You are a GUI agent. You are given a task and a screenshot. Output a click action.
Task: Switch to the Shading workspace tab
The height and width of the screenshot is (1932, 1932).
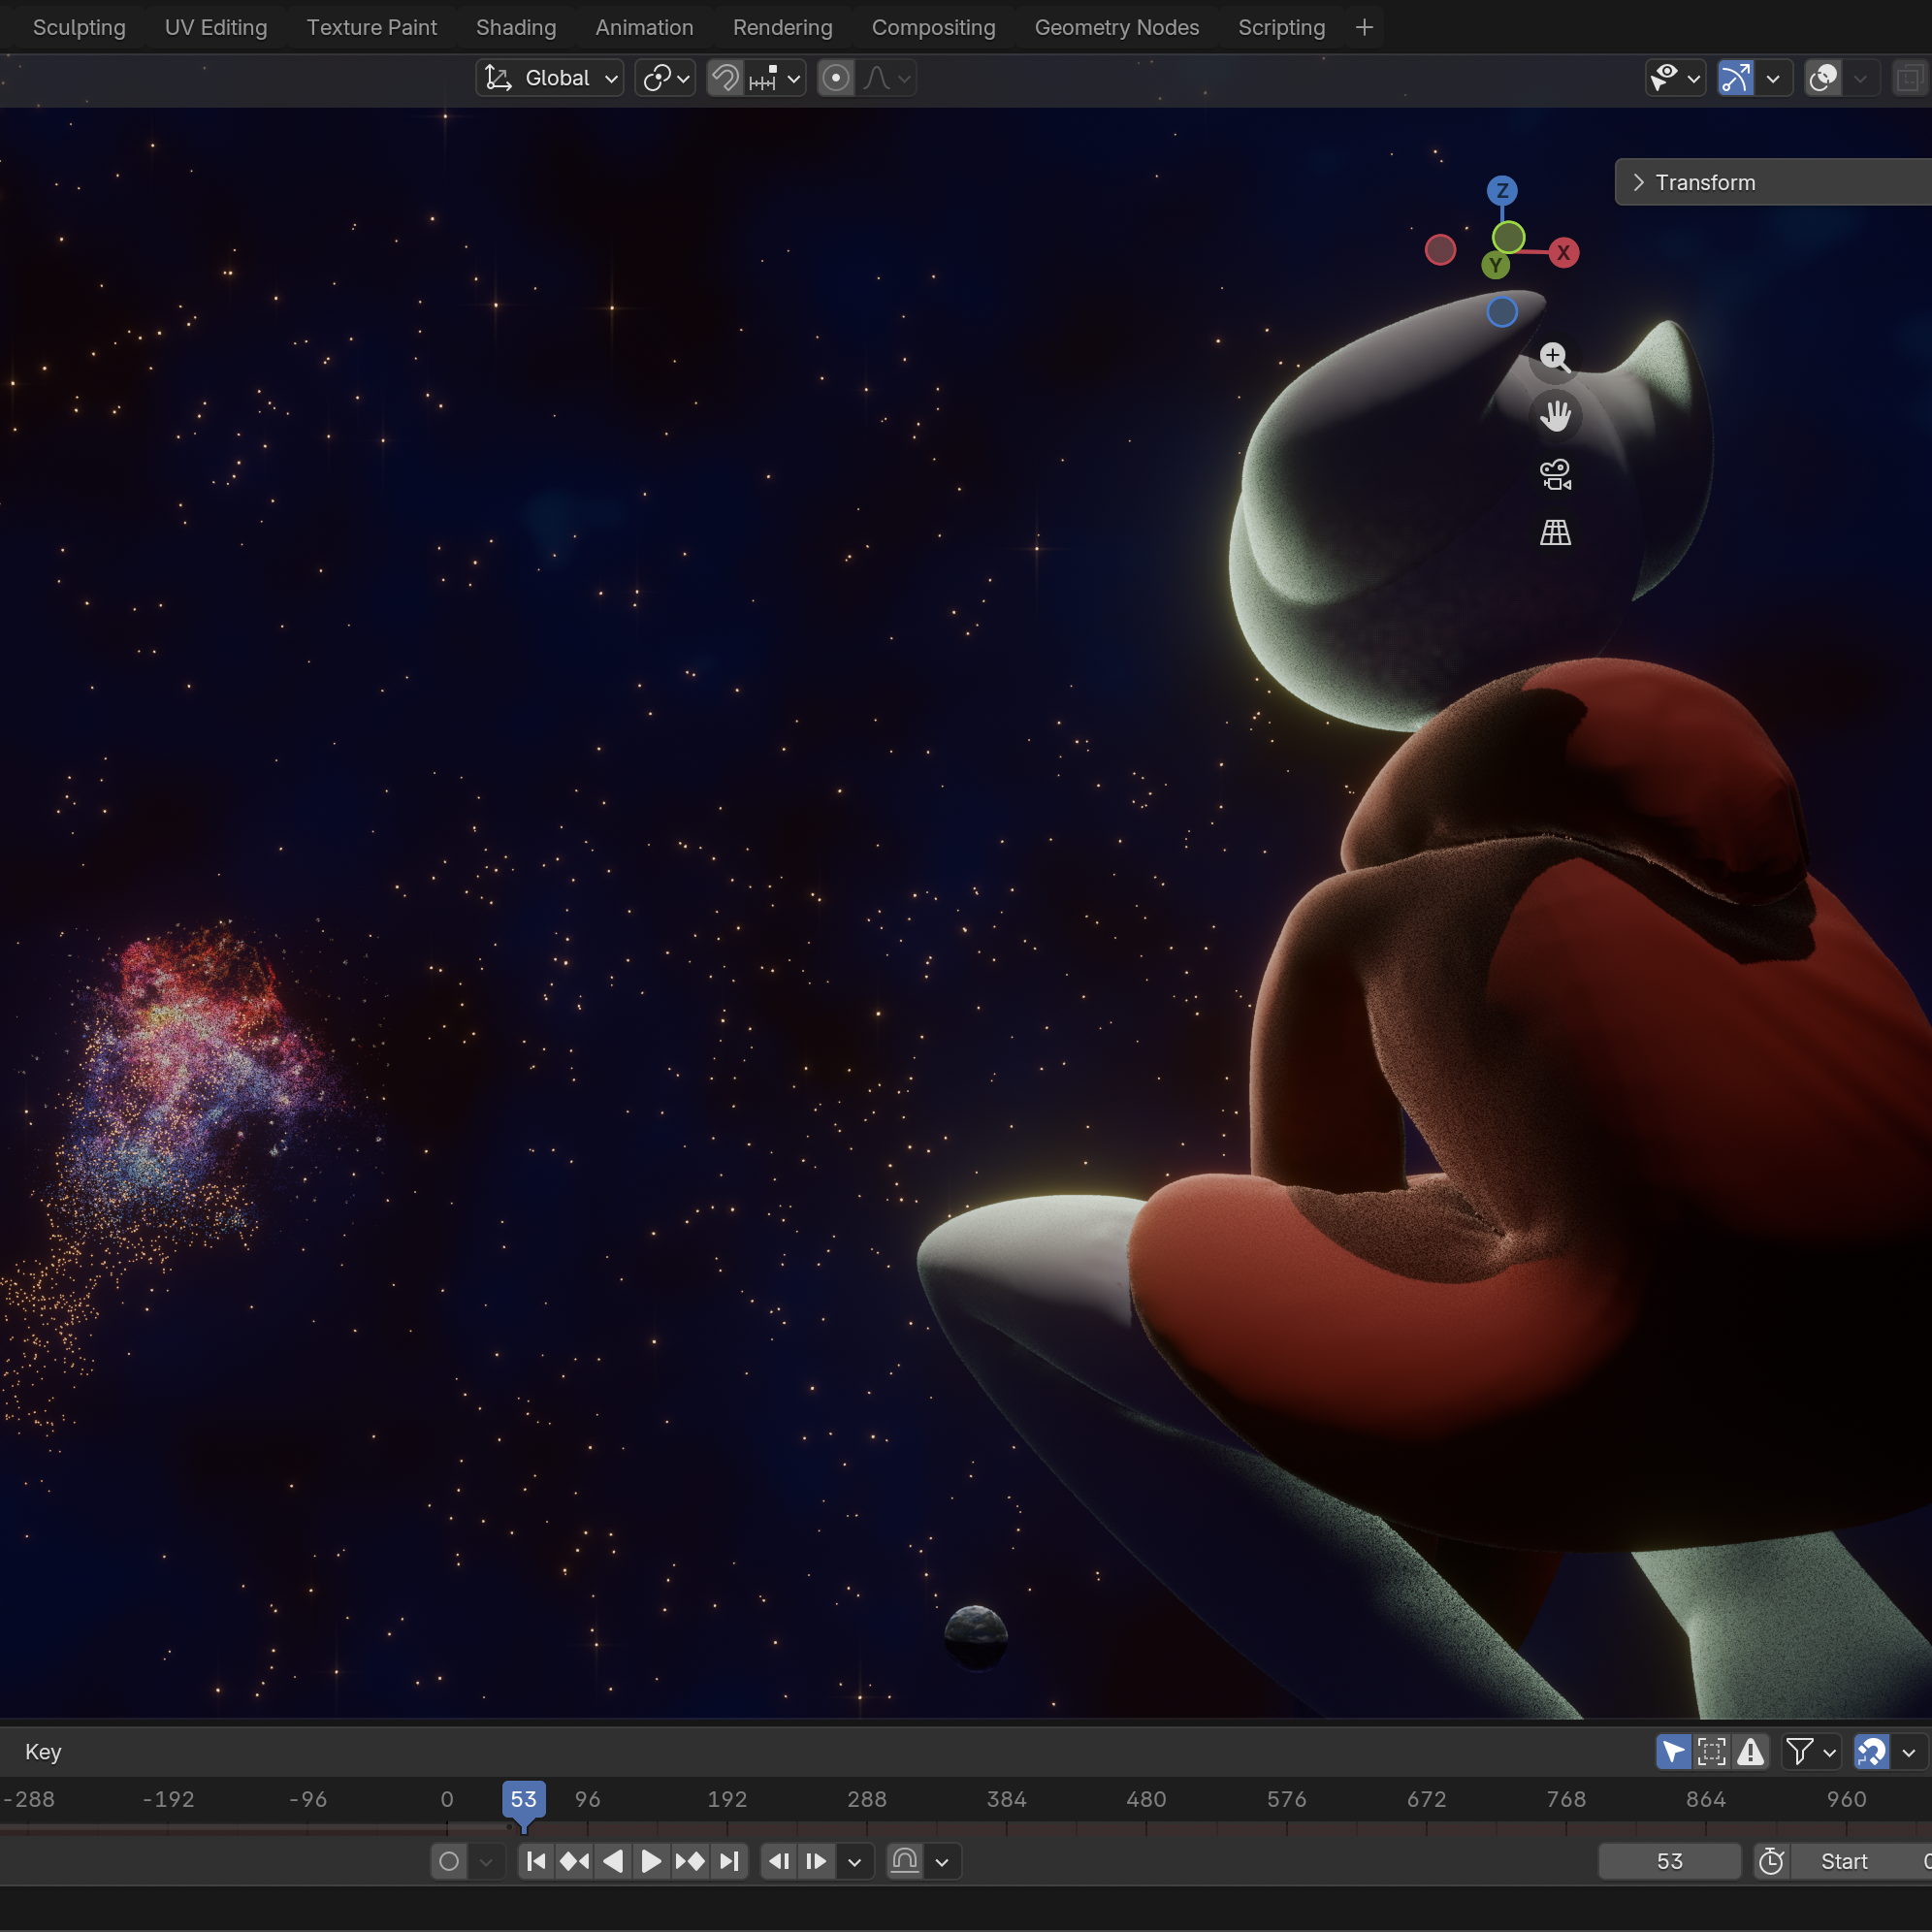(x=516, y=27)
